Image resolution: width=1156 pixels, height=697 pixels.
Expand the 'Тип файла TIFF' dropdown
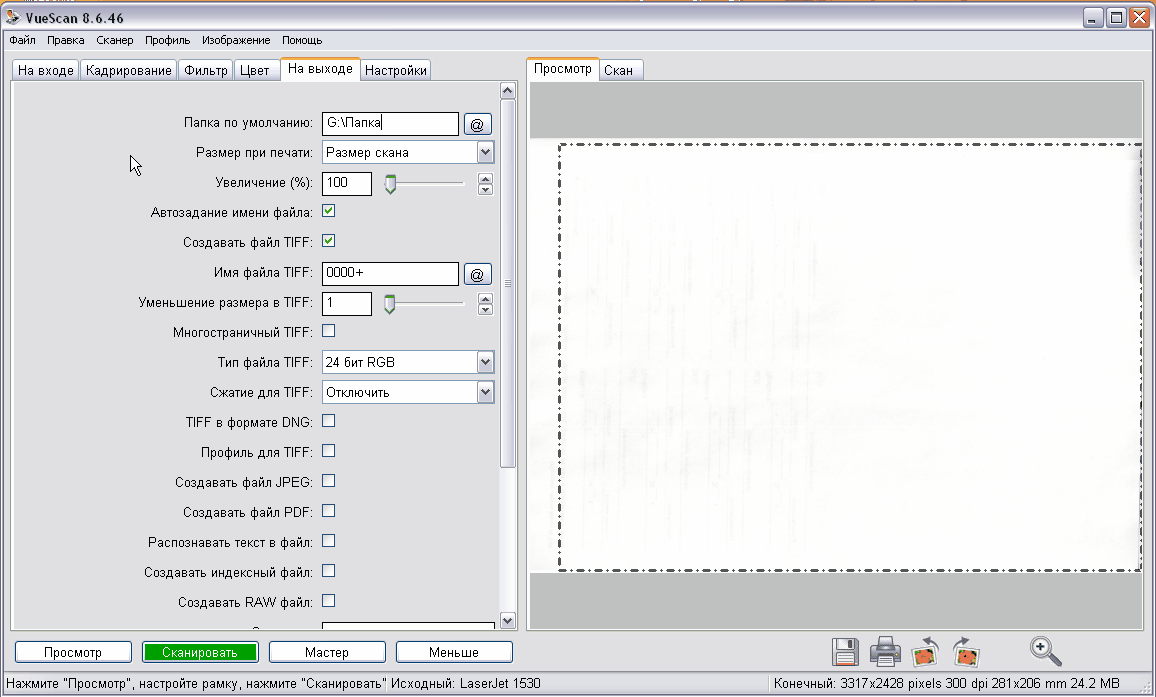(485, 362)
